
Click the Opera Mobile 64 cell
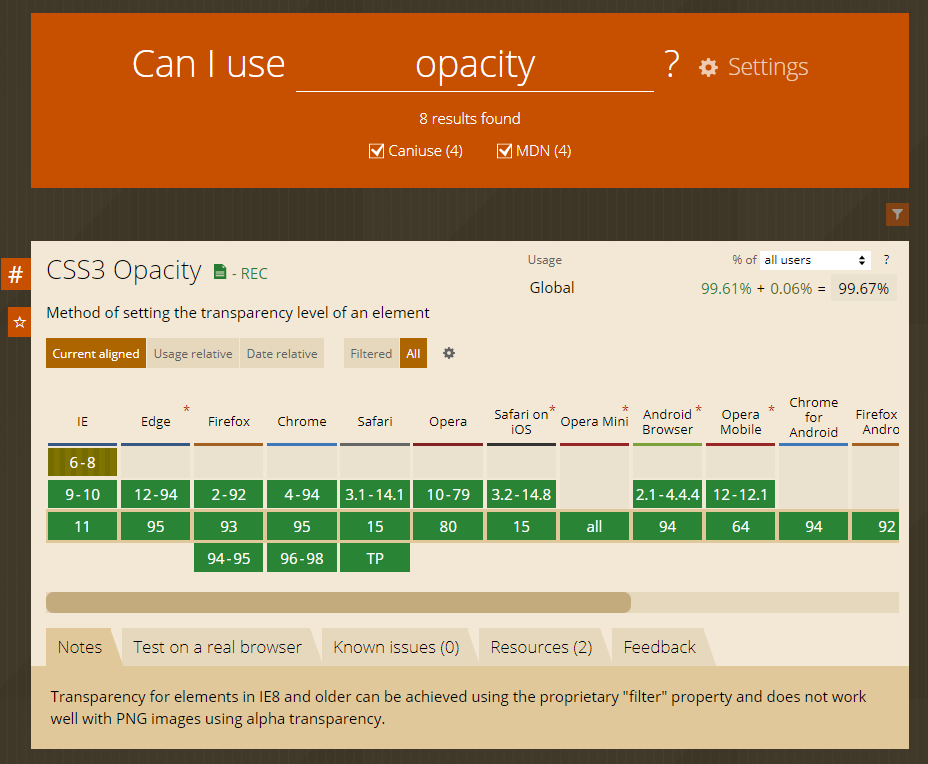(740, 526)
